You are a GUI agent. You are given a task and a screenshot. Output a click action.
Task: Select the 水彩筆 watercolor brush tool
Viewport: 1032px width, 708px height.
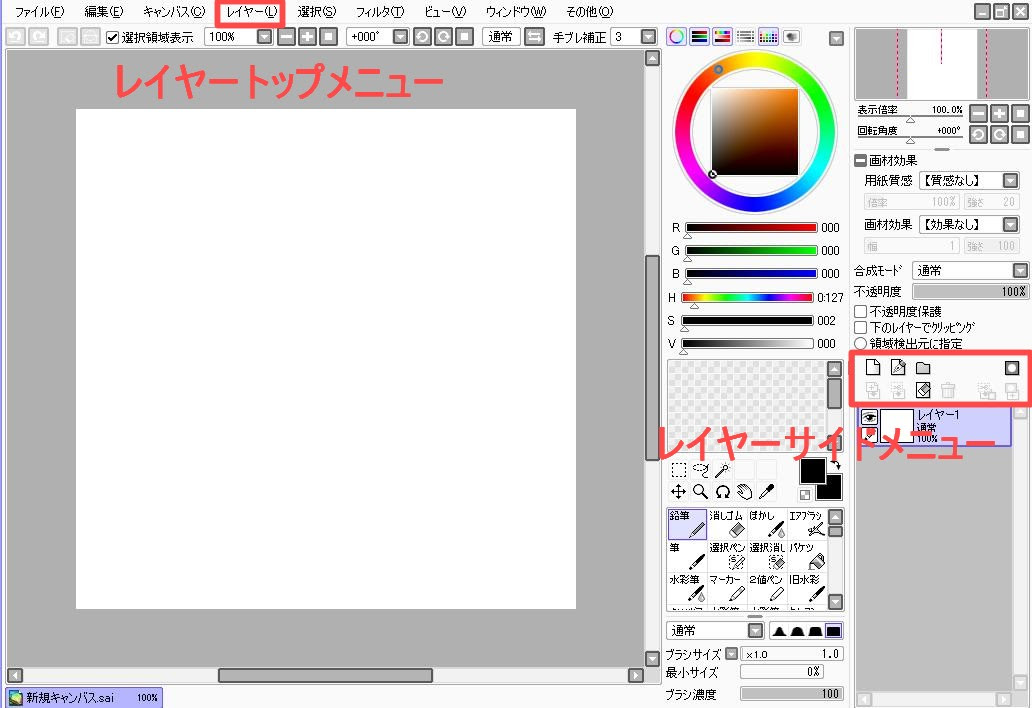[x=687, y=588]
